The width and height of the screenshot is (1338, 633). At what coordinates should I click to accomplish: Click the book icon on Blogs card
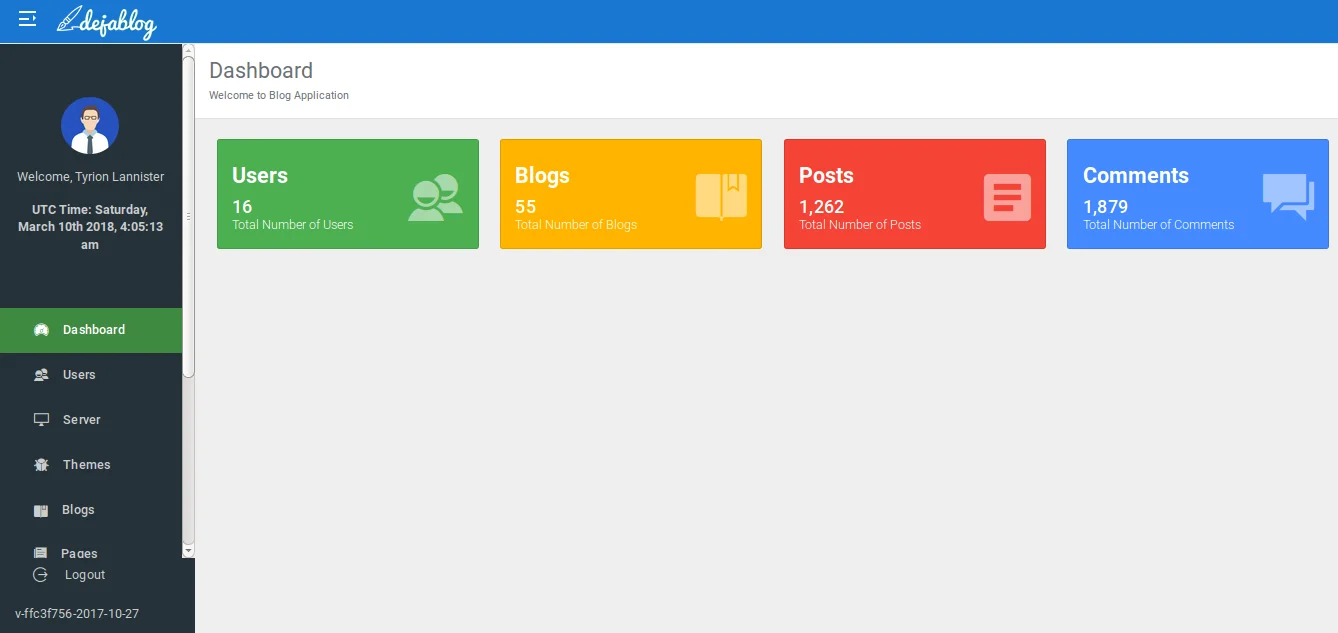(721, 196)
